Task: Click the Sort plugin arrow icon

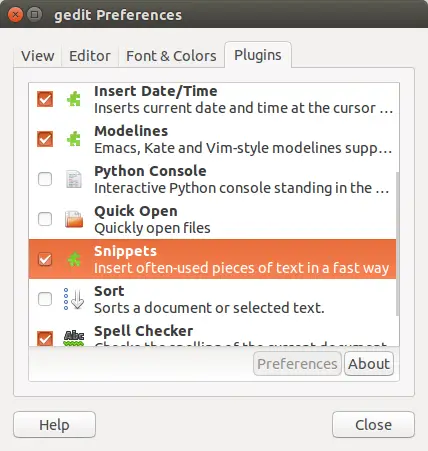Action: click(74, 299)
